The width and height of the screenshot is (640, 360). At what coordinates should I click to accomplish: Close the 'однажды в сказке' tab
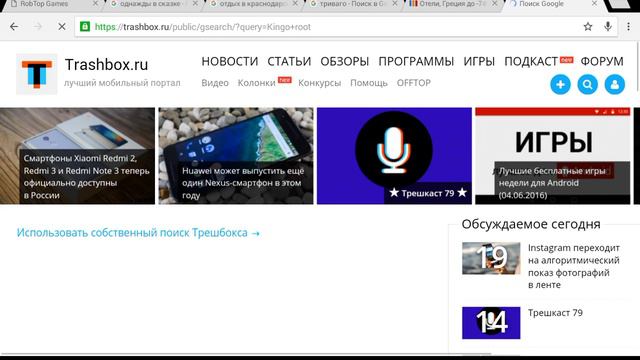195,4
